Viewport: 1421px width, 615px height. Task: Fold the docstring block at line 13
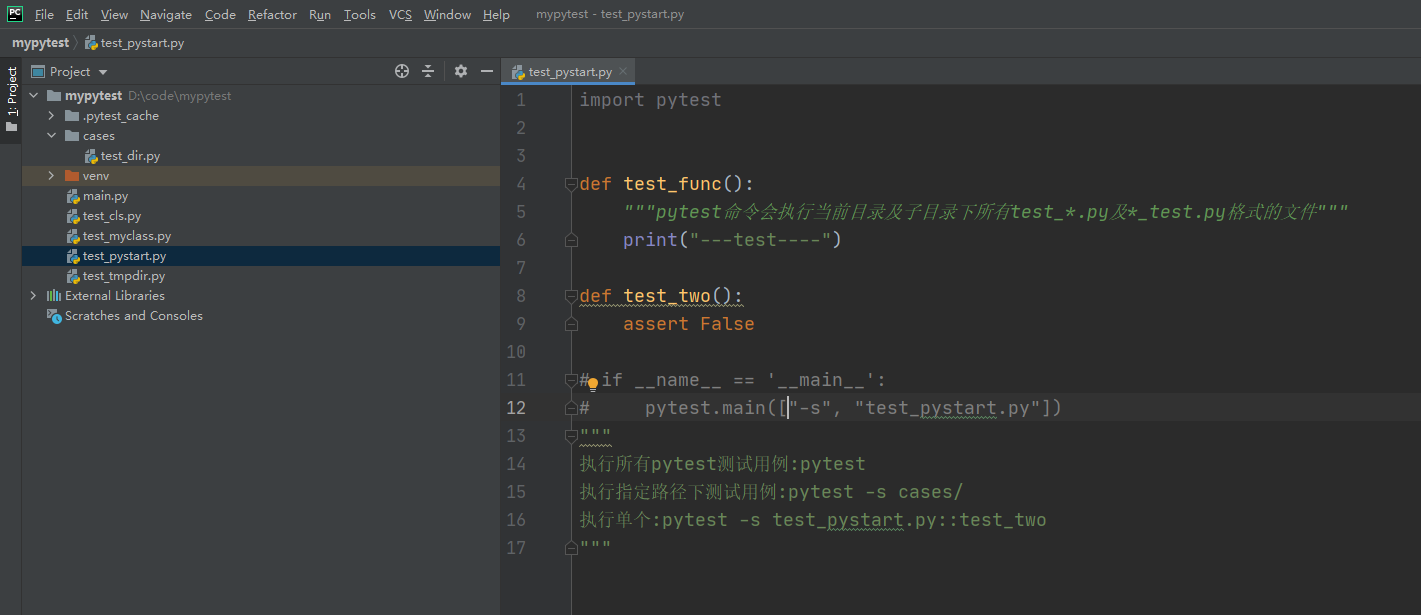(571, 436)
